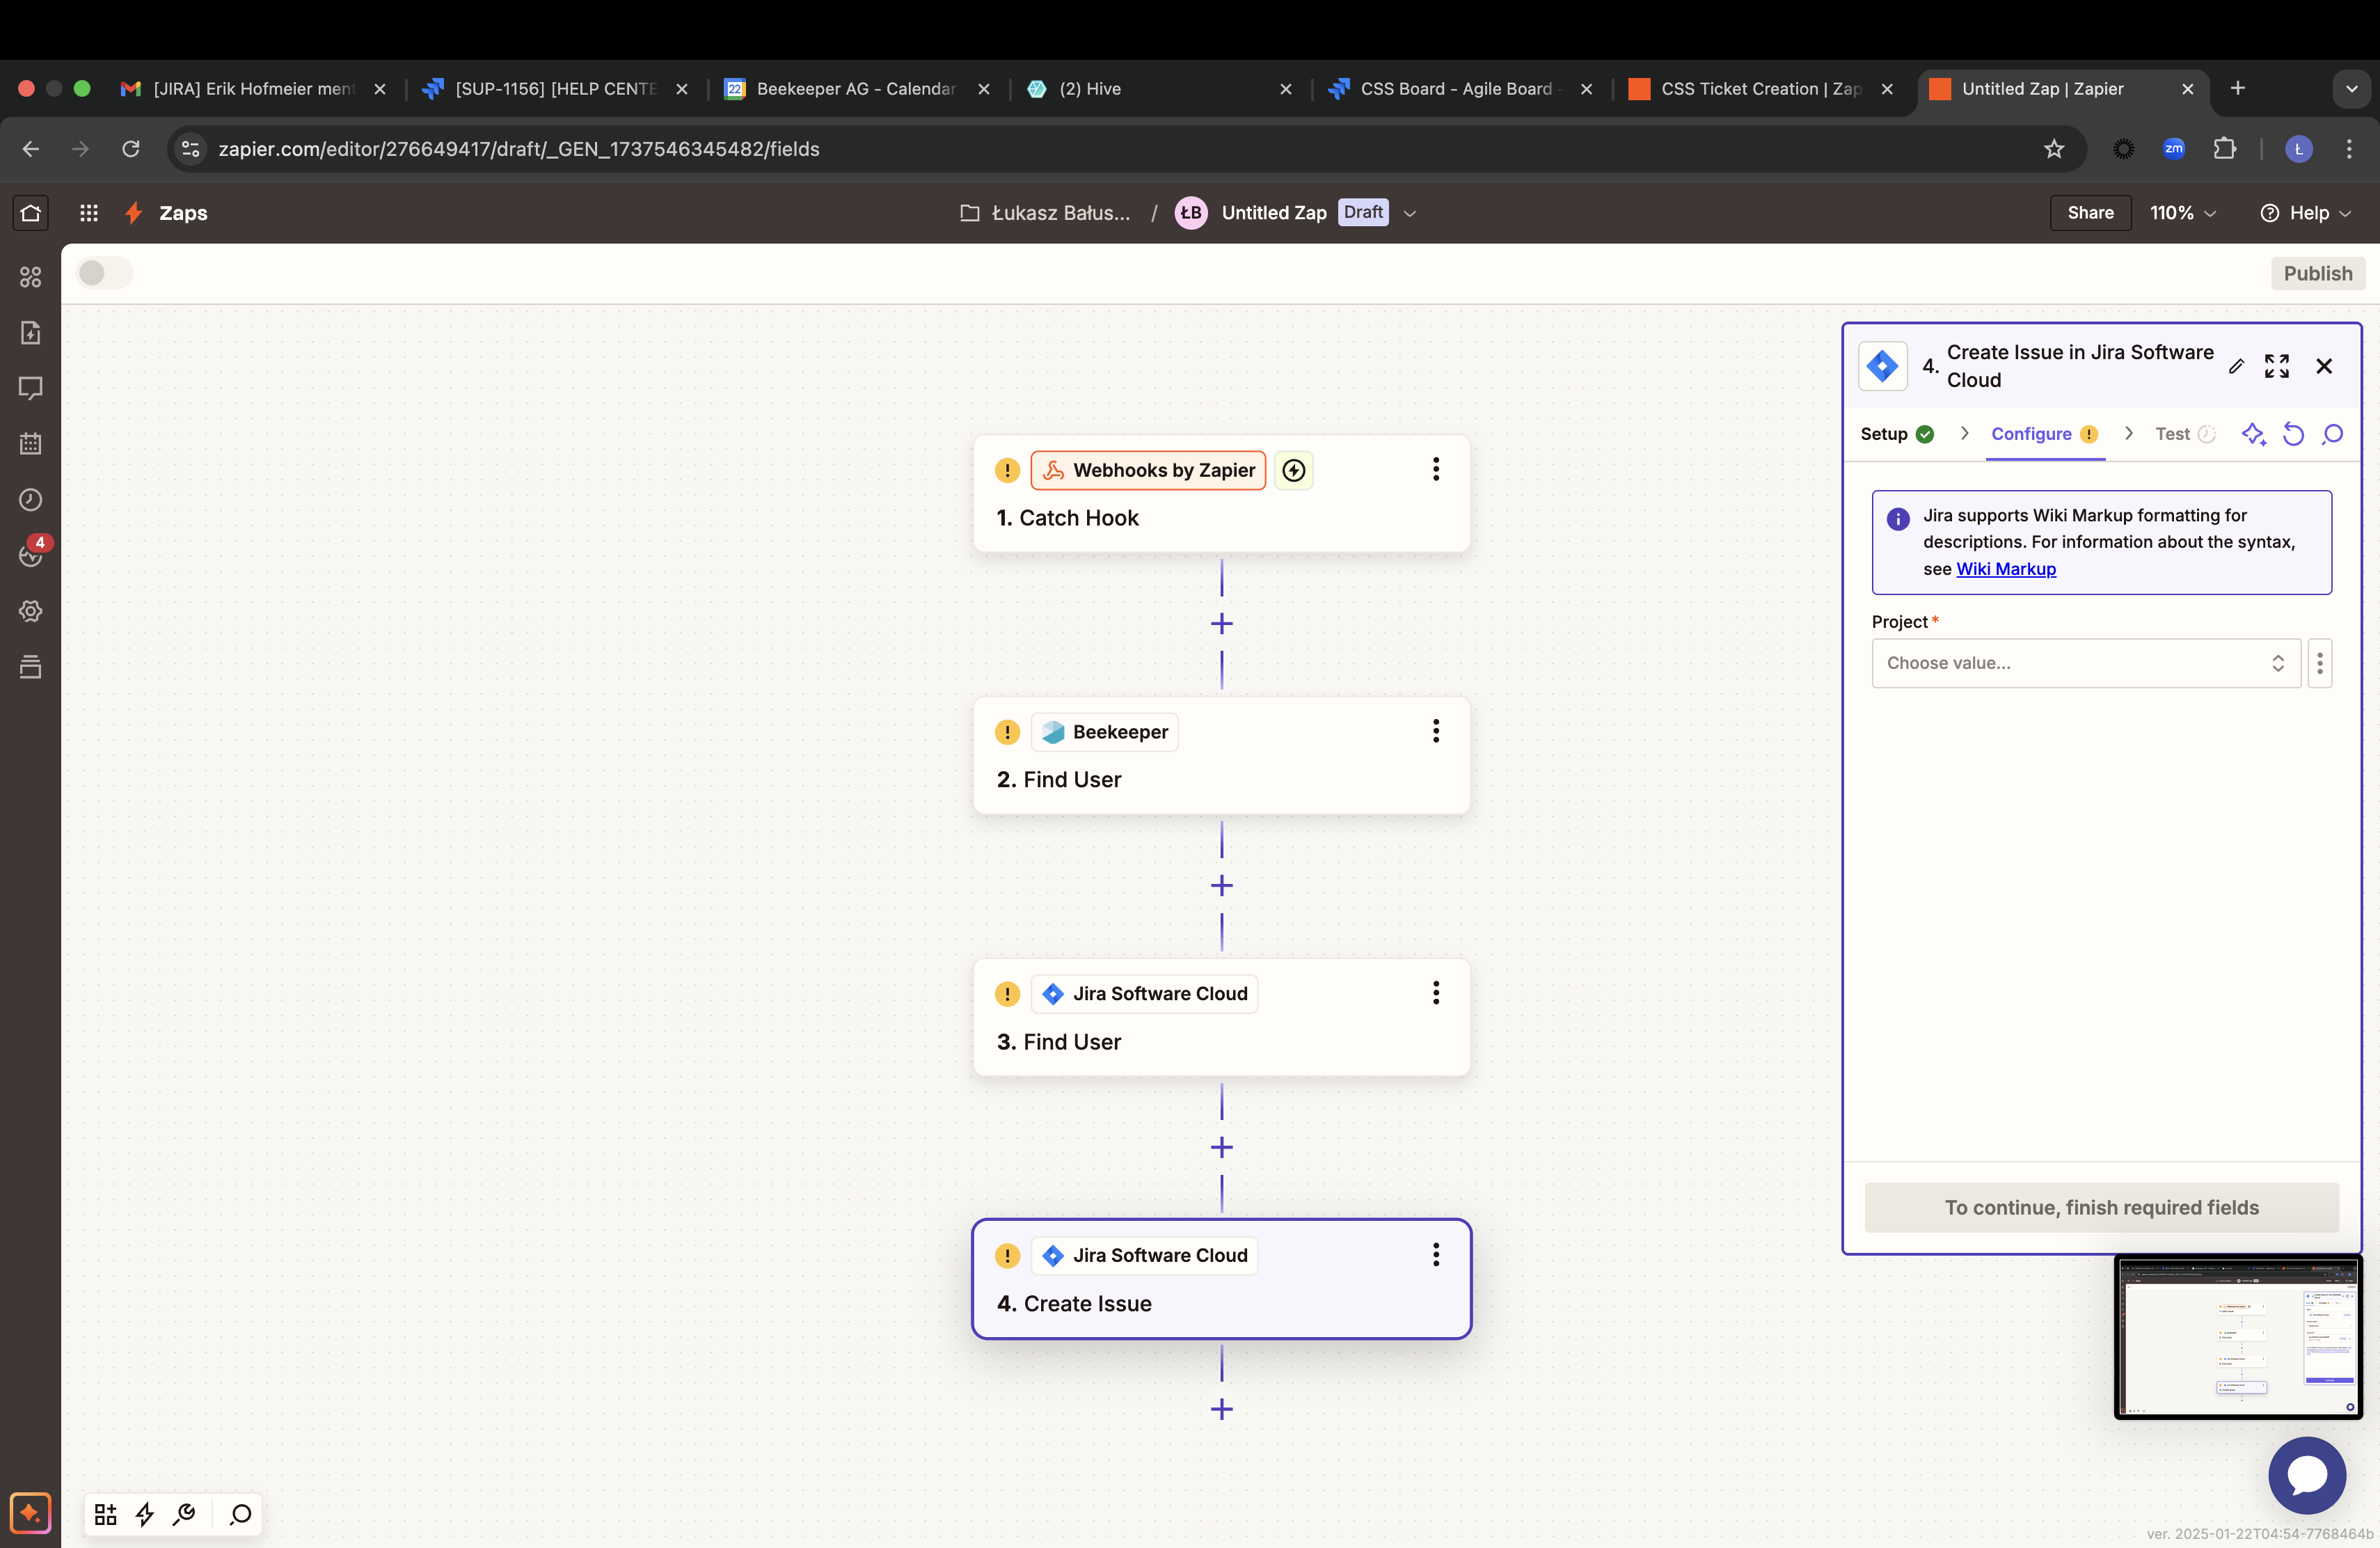
Task: Click the search icon in bottom toolbar
Action: tap(240, 1514)
